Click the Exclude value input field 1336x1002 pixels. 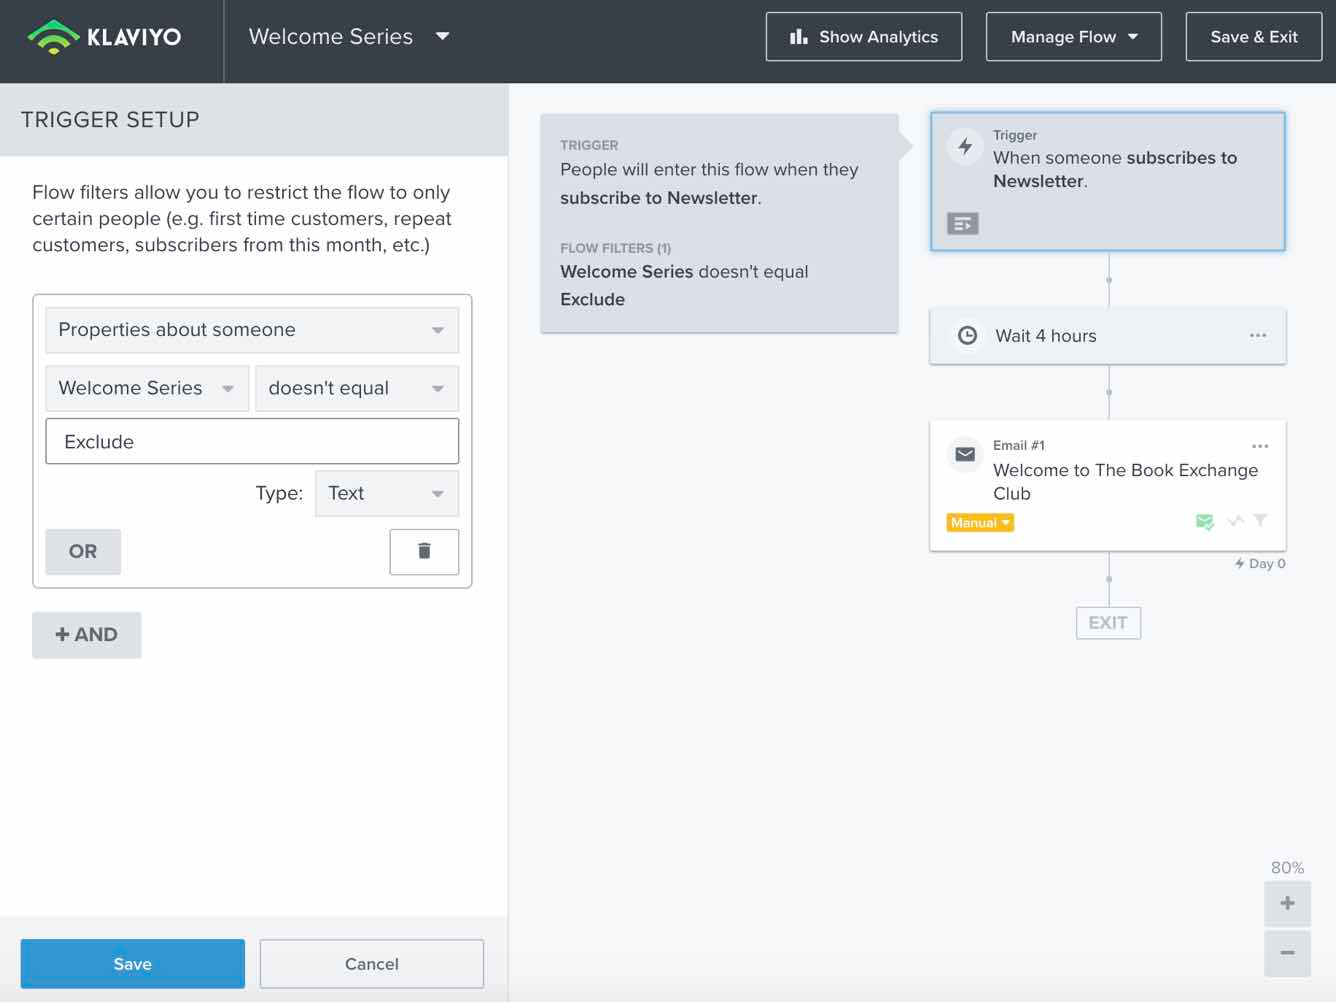point(252,442)
